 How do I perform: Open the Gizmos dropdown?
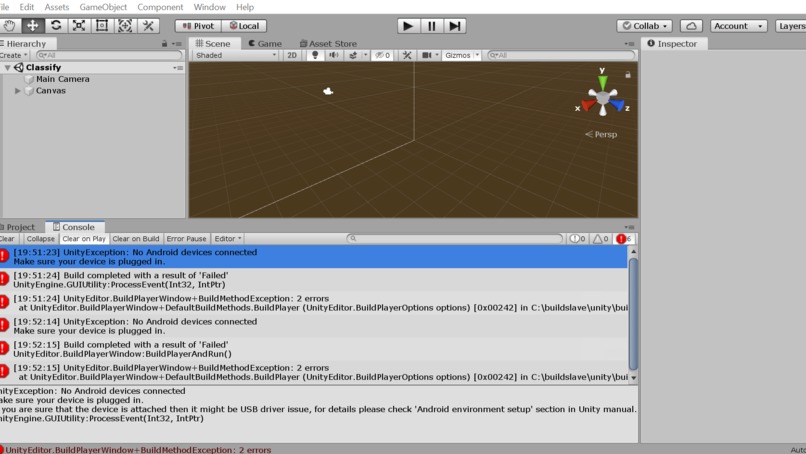click(x=462, y=55)
